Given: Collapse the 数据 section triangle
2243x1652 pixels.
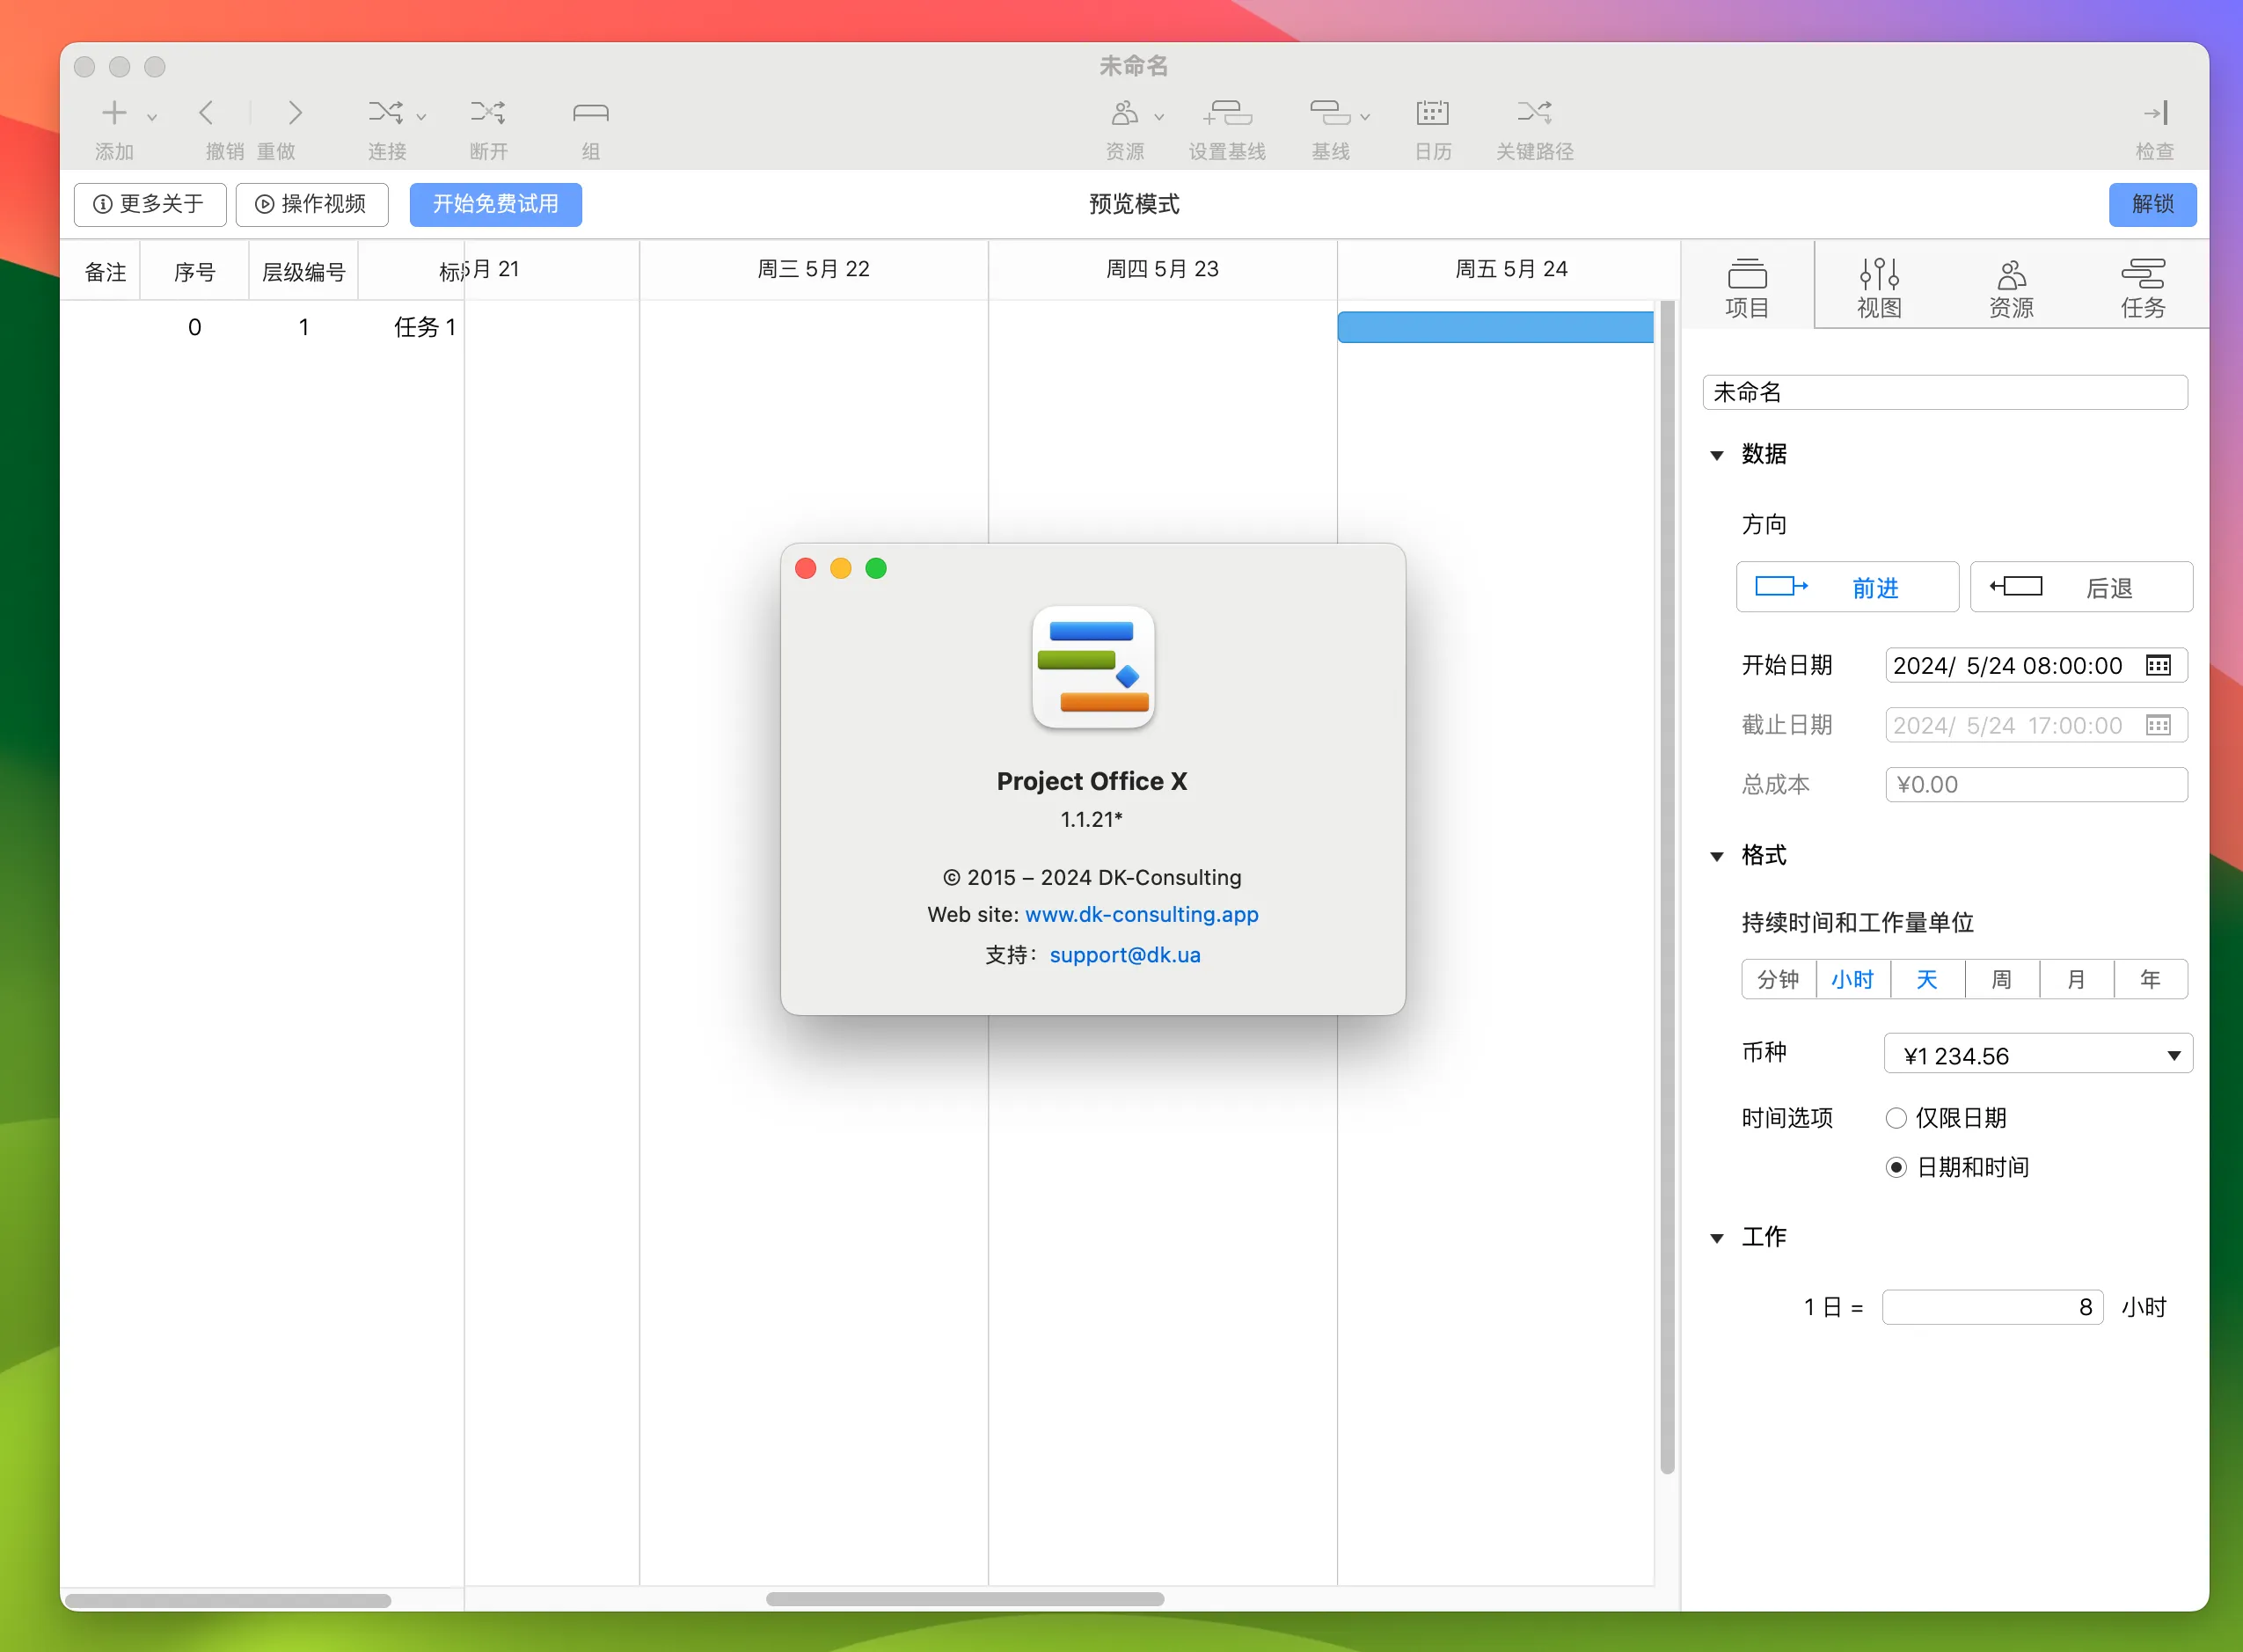Looking at the screenshot, I should (x=1717, y=455).
